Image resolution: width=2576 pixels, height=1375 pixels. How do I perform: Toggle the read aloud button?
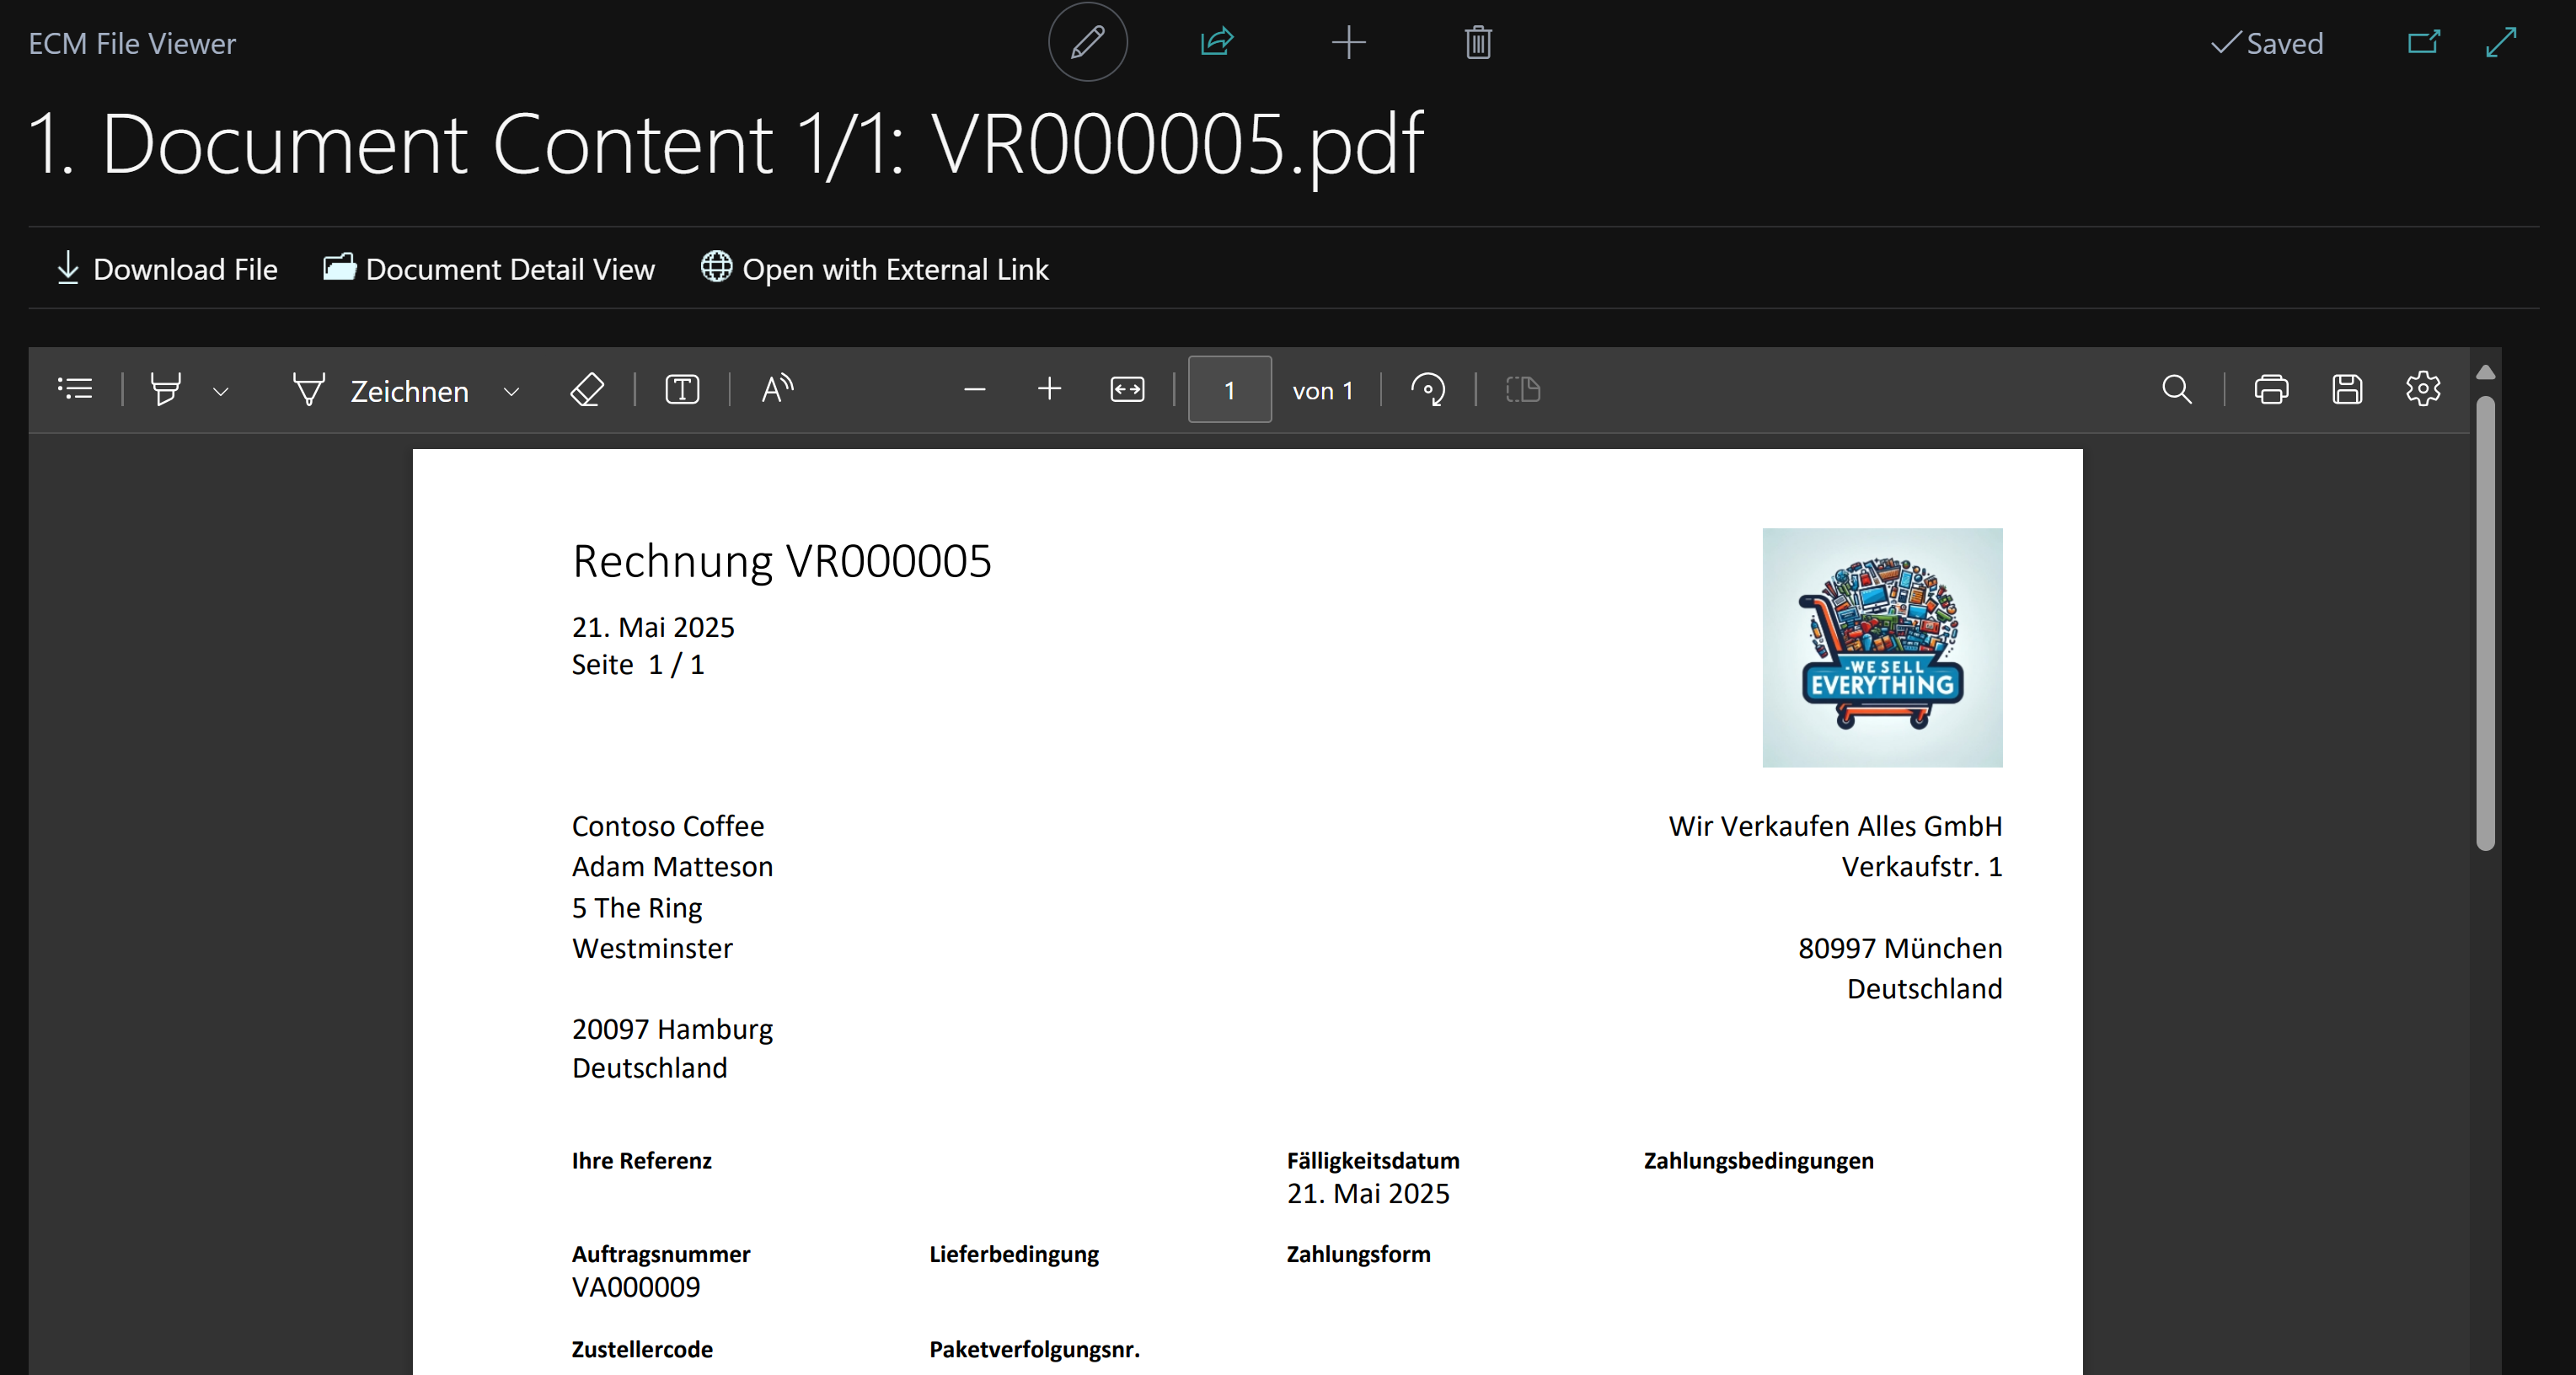coord(777,389)
